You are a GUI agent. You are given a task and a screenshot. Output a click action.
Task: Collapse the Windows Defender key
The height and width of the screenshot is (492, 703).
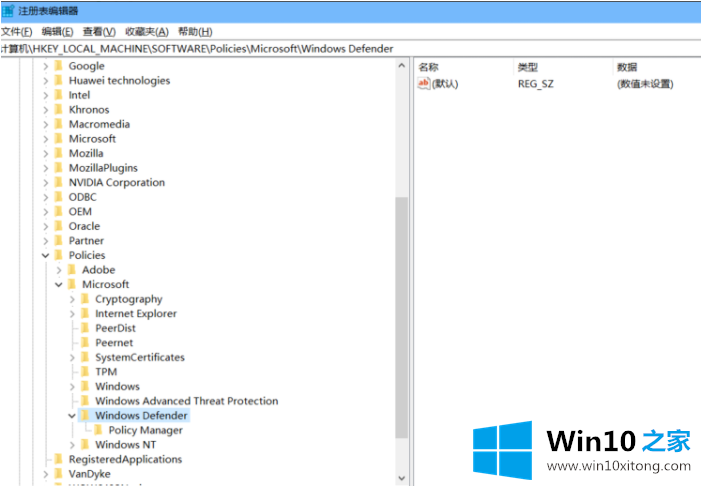(72, 416)
